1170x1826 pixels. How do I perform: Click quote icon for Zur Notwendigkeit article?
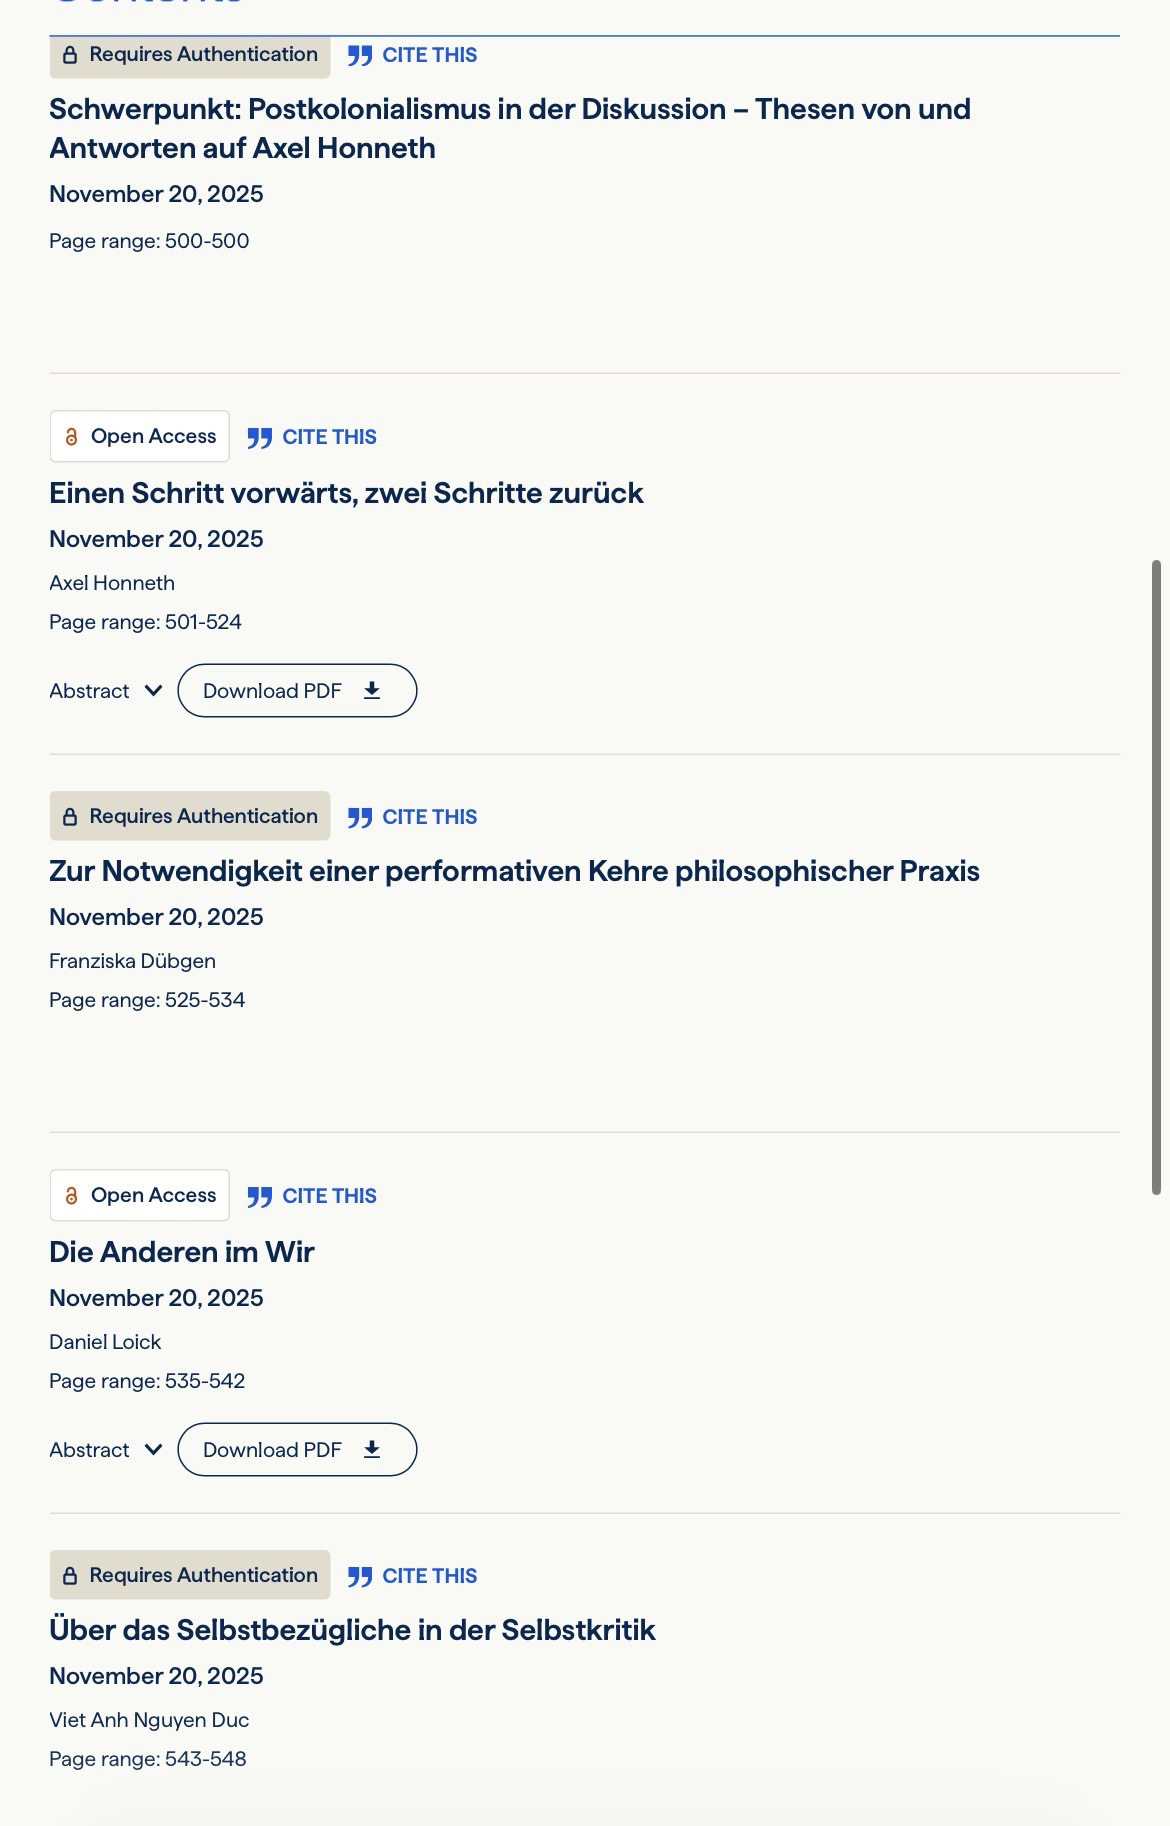tap(360, 818)
